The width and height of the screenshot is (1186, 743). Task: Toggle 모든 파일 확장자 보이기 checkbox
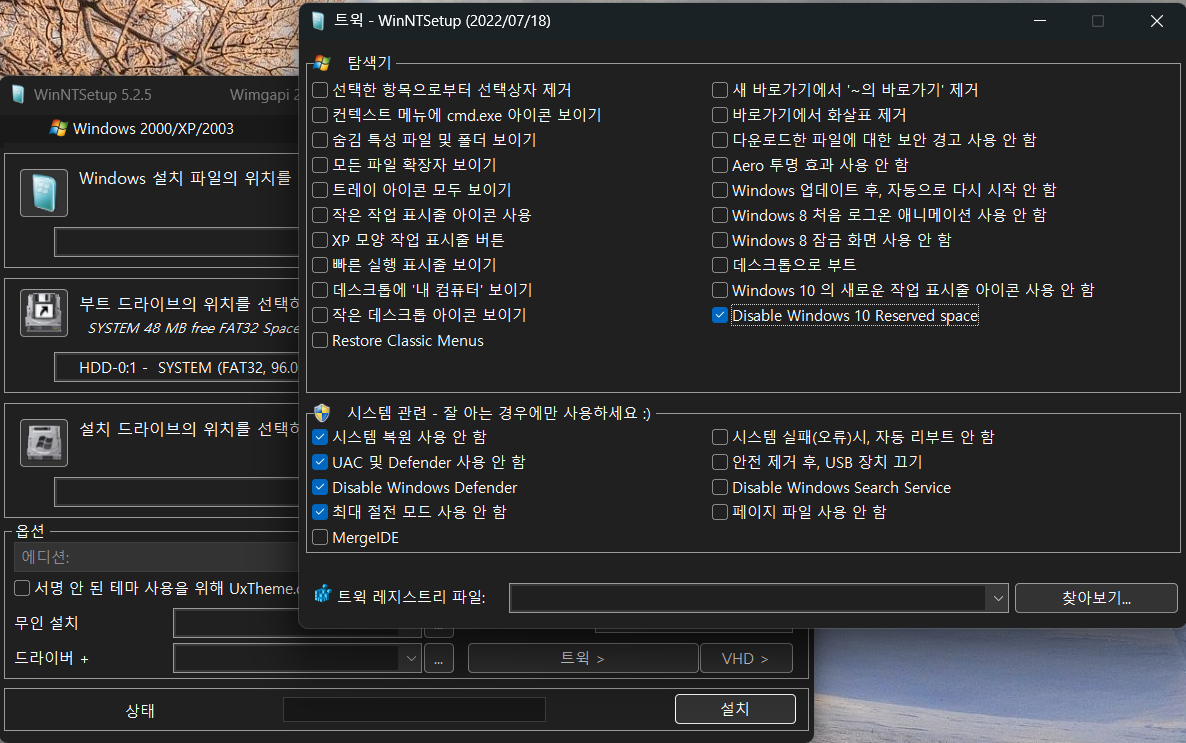click(320, 165)
